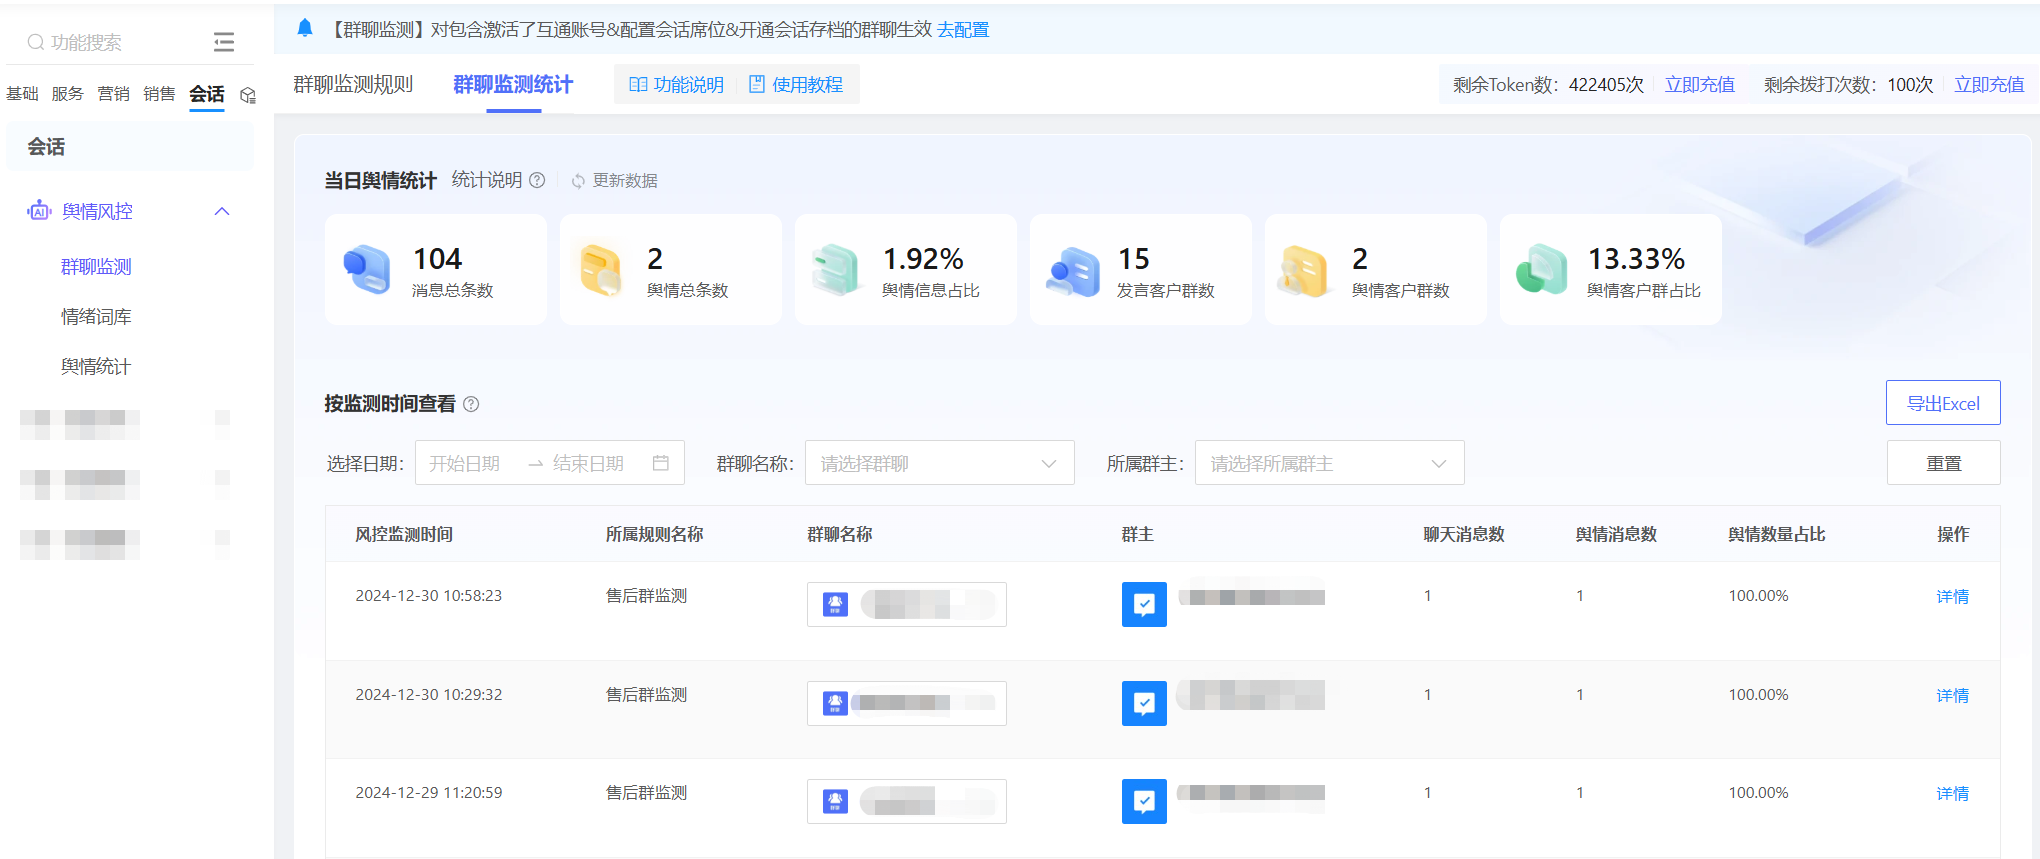Viewport: 2040px width, 859px height.
Task: Click owner avatar icon in 10:58:23 row
Action: [1144, 604]
